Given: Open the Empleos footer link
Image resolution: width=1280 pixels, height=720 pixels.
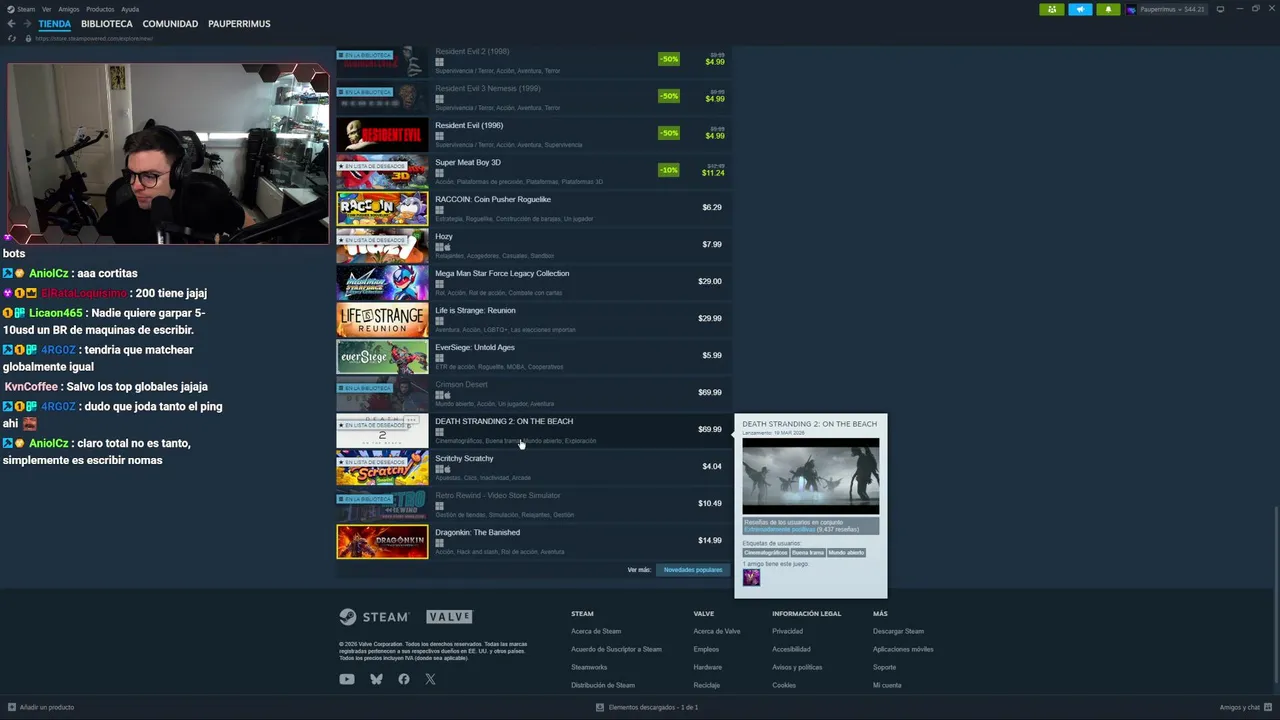Looking at the screenshot, I should [x=706, y=649].
